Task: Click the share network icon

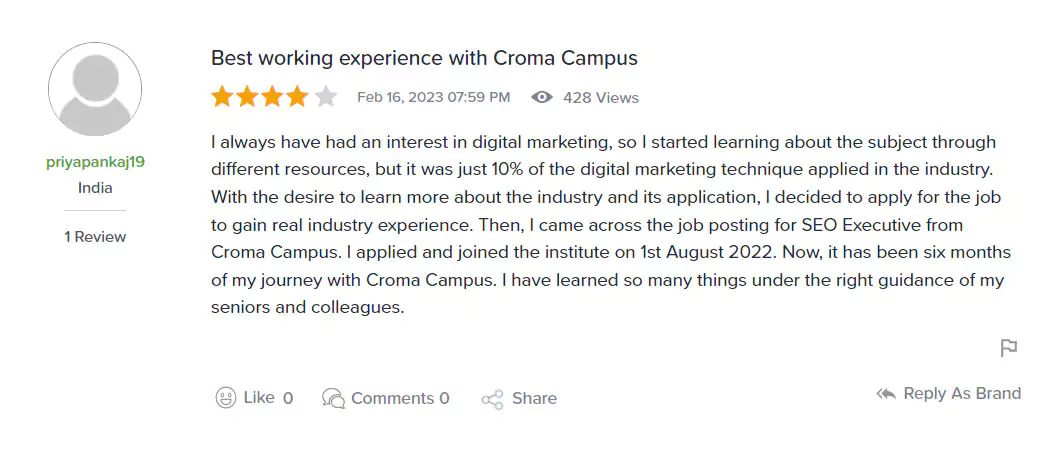Action: tap(492, 399)
